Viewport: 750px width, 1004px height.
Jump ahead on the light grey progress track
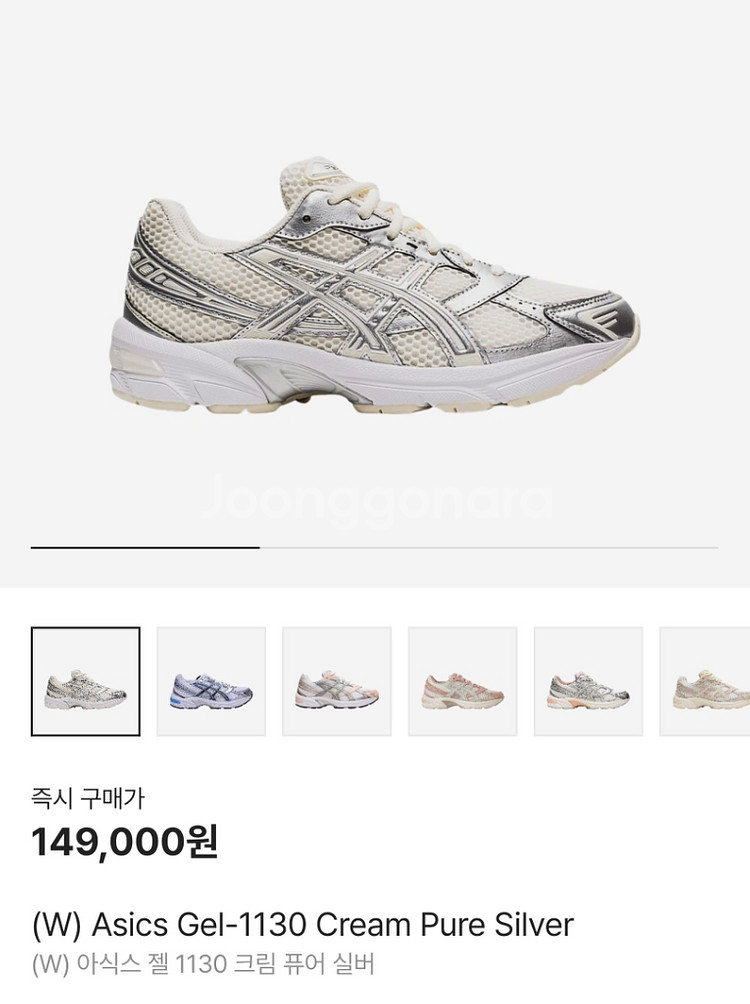[x=489, y=547]
